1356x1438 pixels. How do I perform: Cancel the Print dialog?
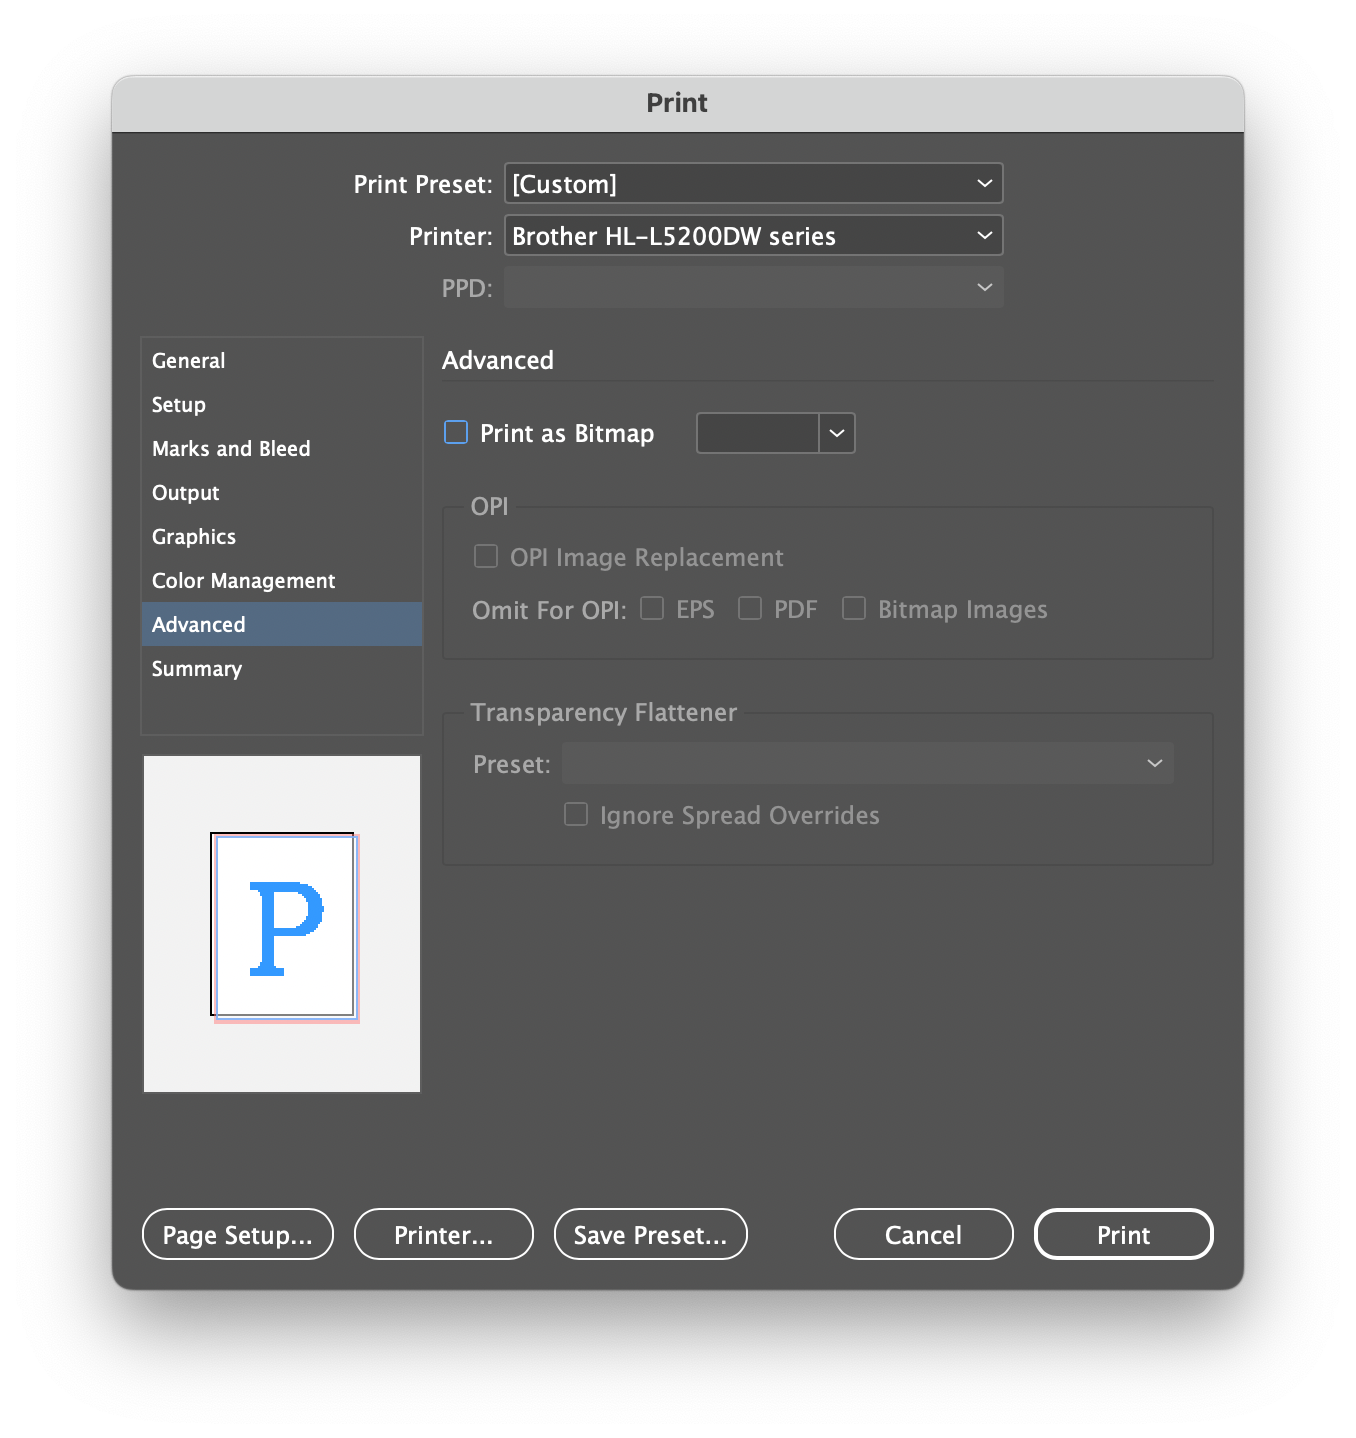(923, 1234)
